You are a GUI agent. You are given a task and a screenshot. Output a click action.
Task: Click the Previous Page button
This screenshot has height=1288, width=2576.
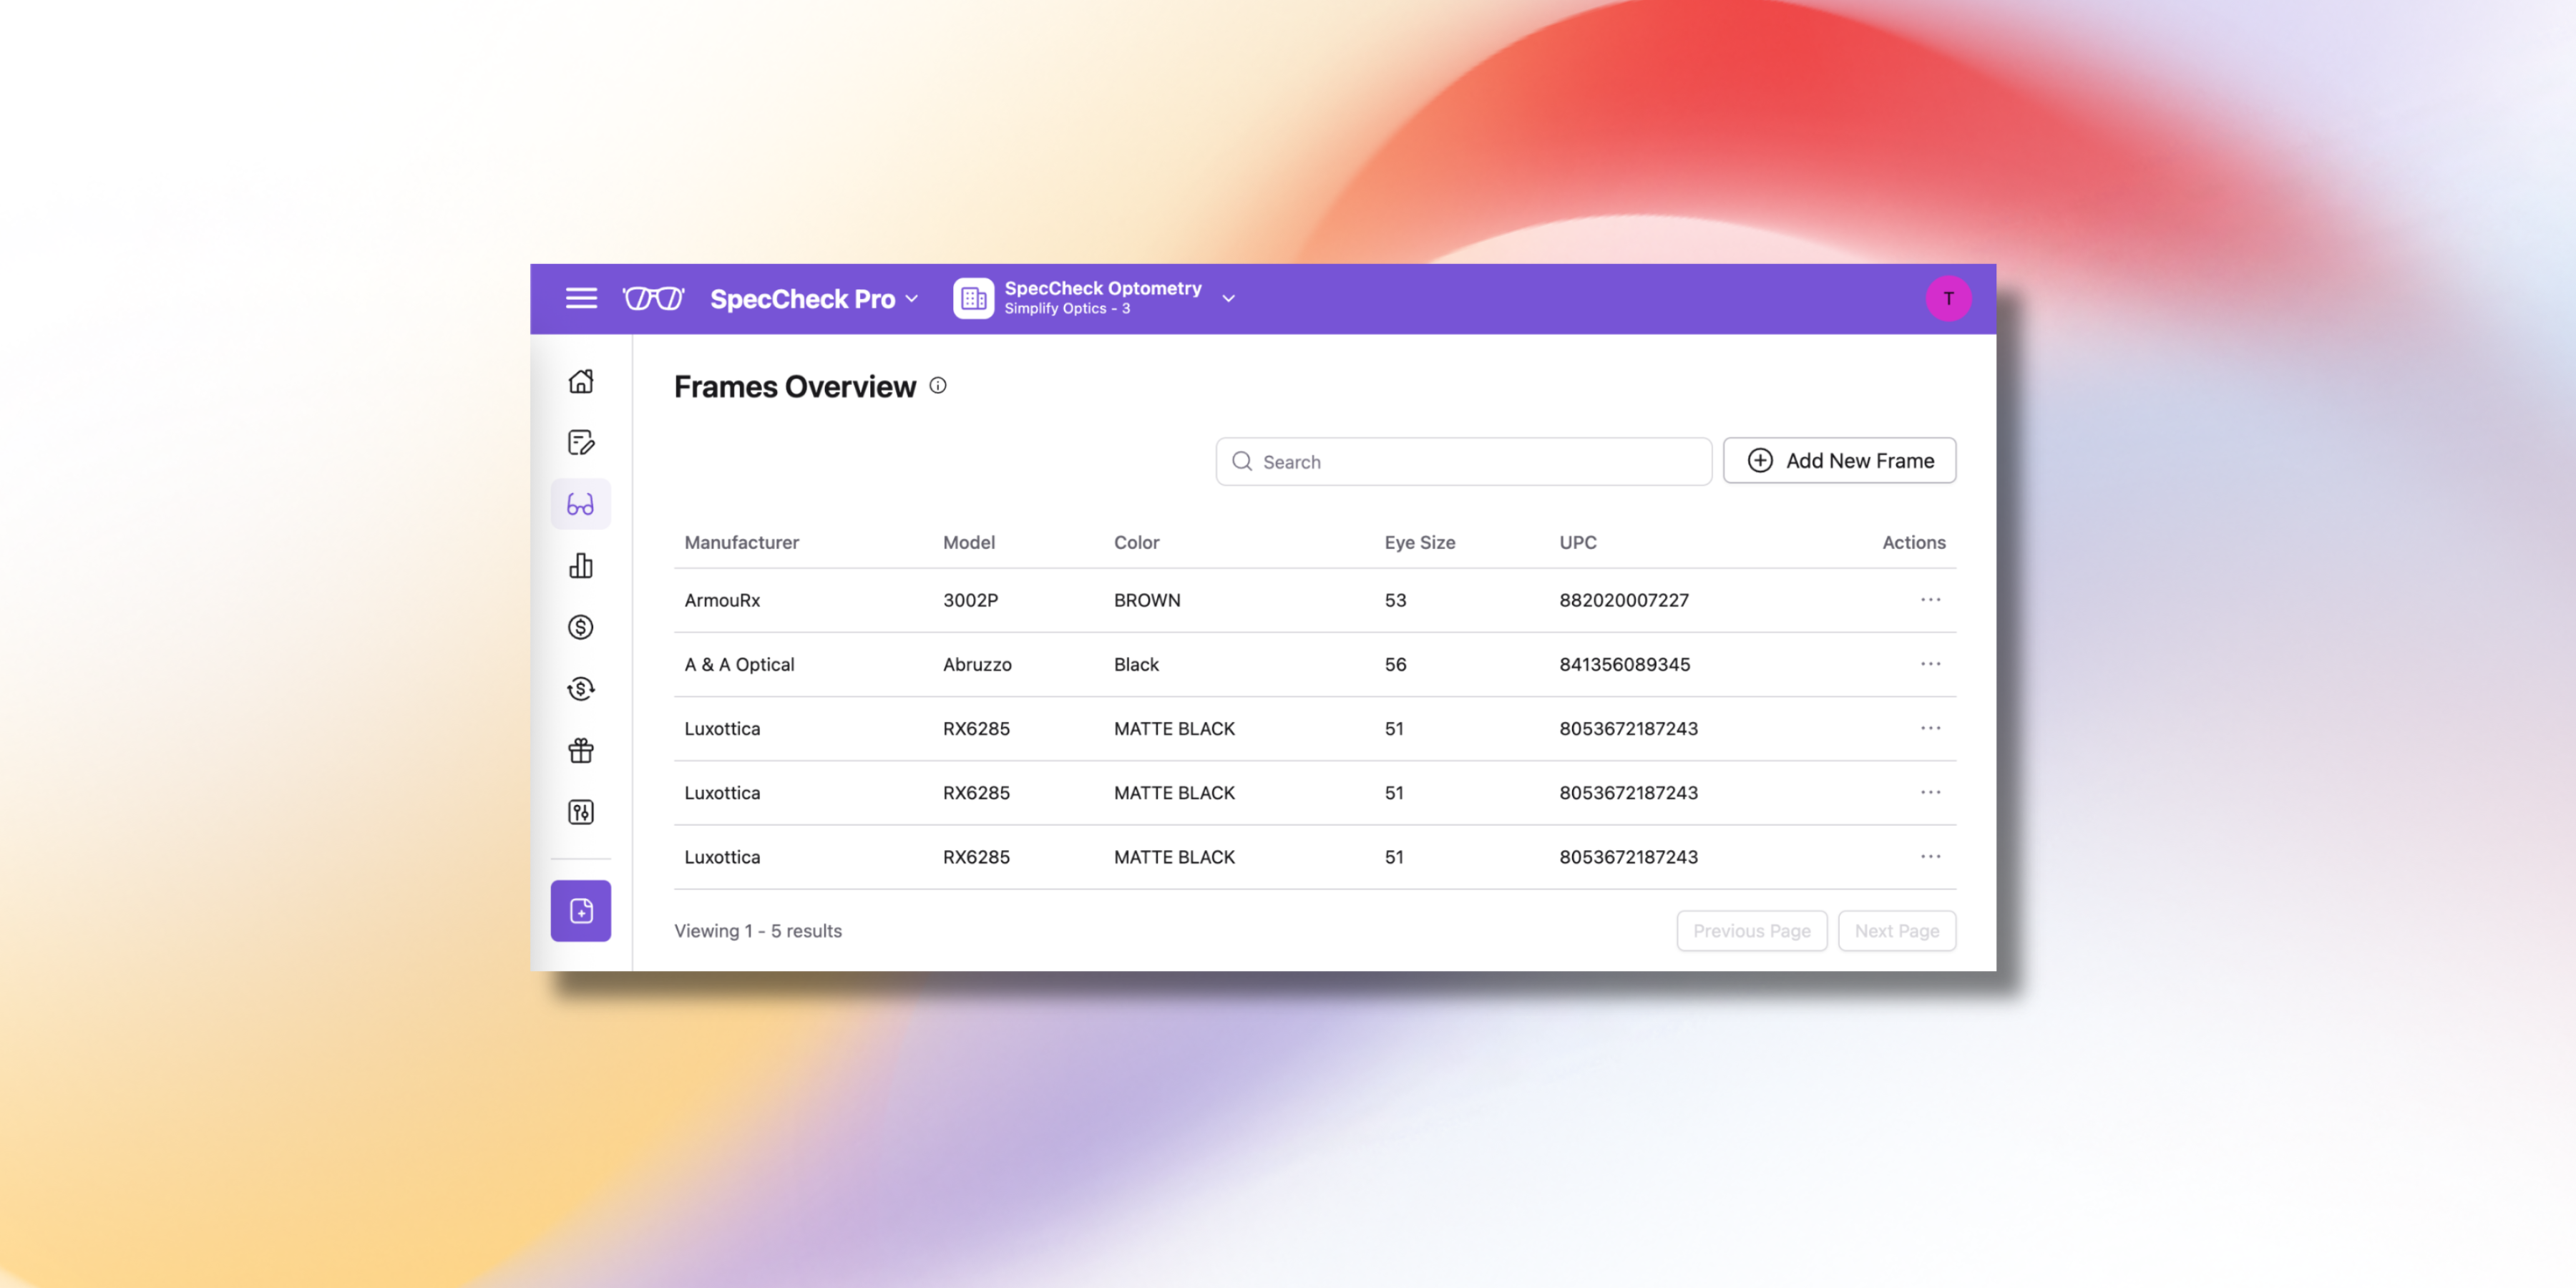coord(1751,931)
